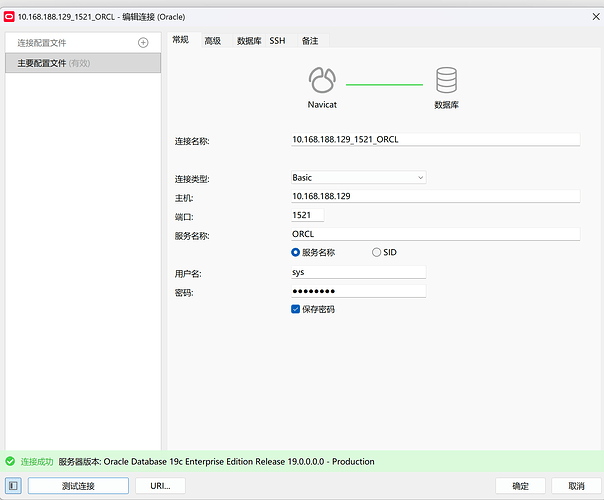Select the 服务名称 radio button
This screenshot has width=604, height=500.
coord(295,252)
